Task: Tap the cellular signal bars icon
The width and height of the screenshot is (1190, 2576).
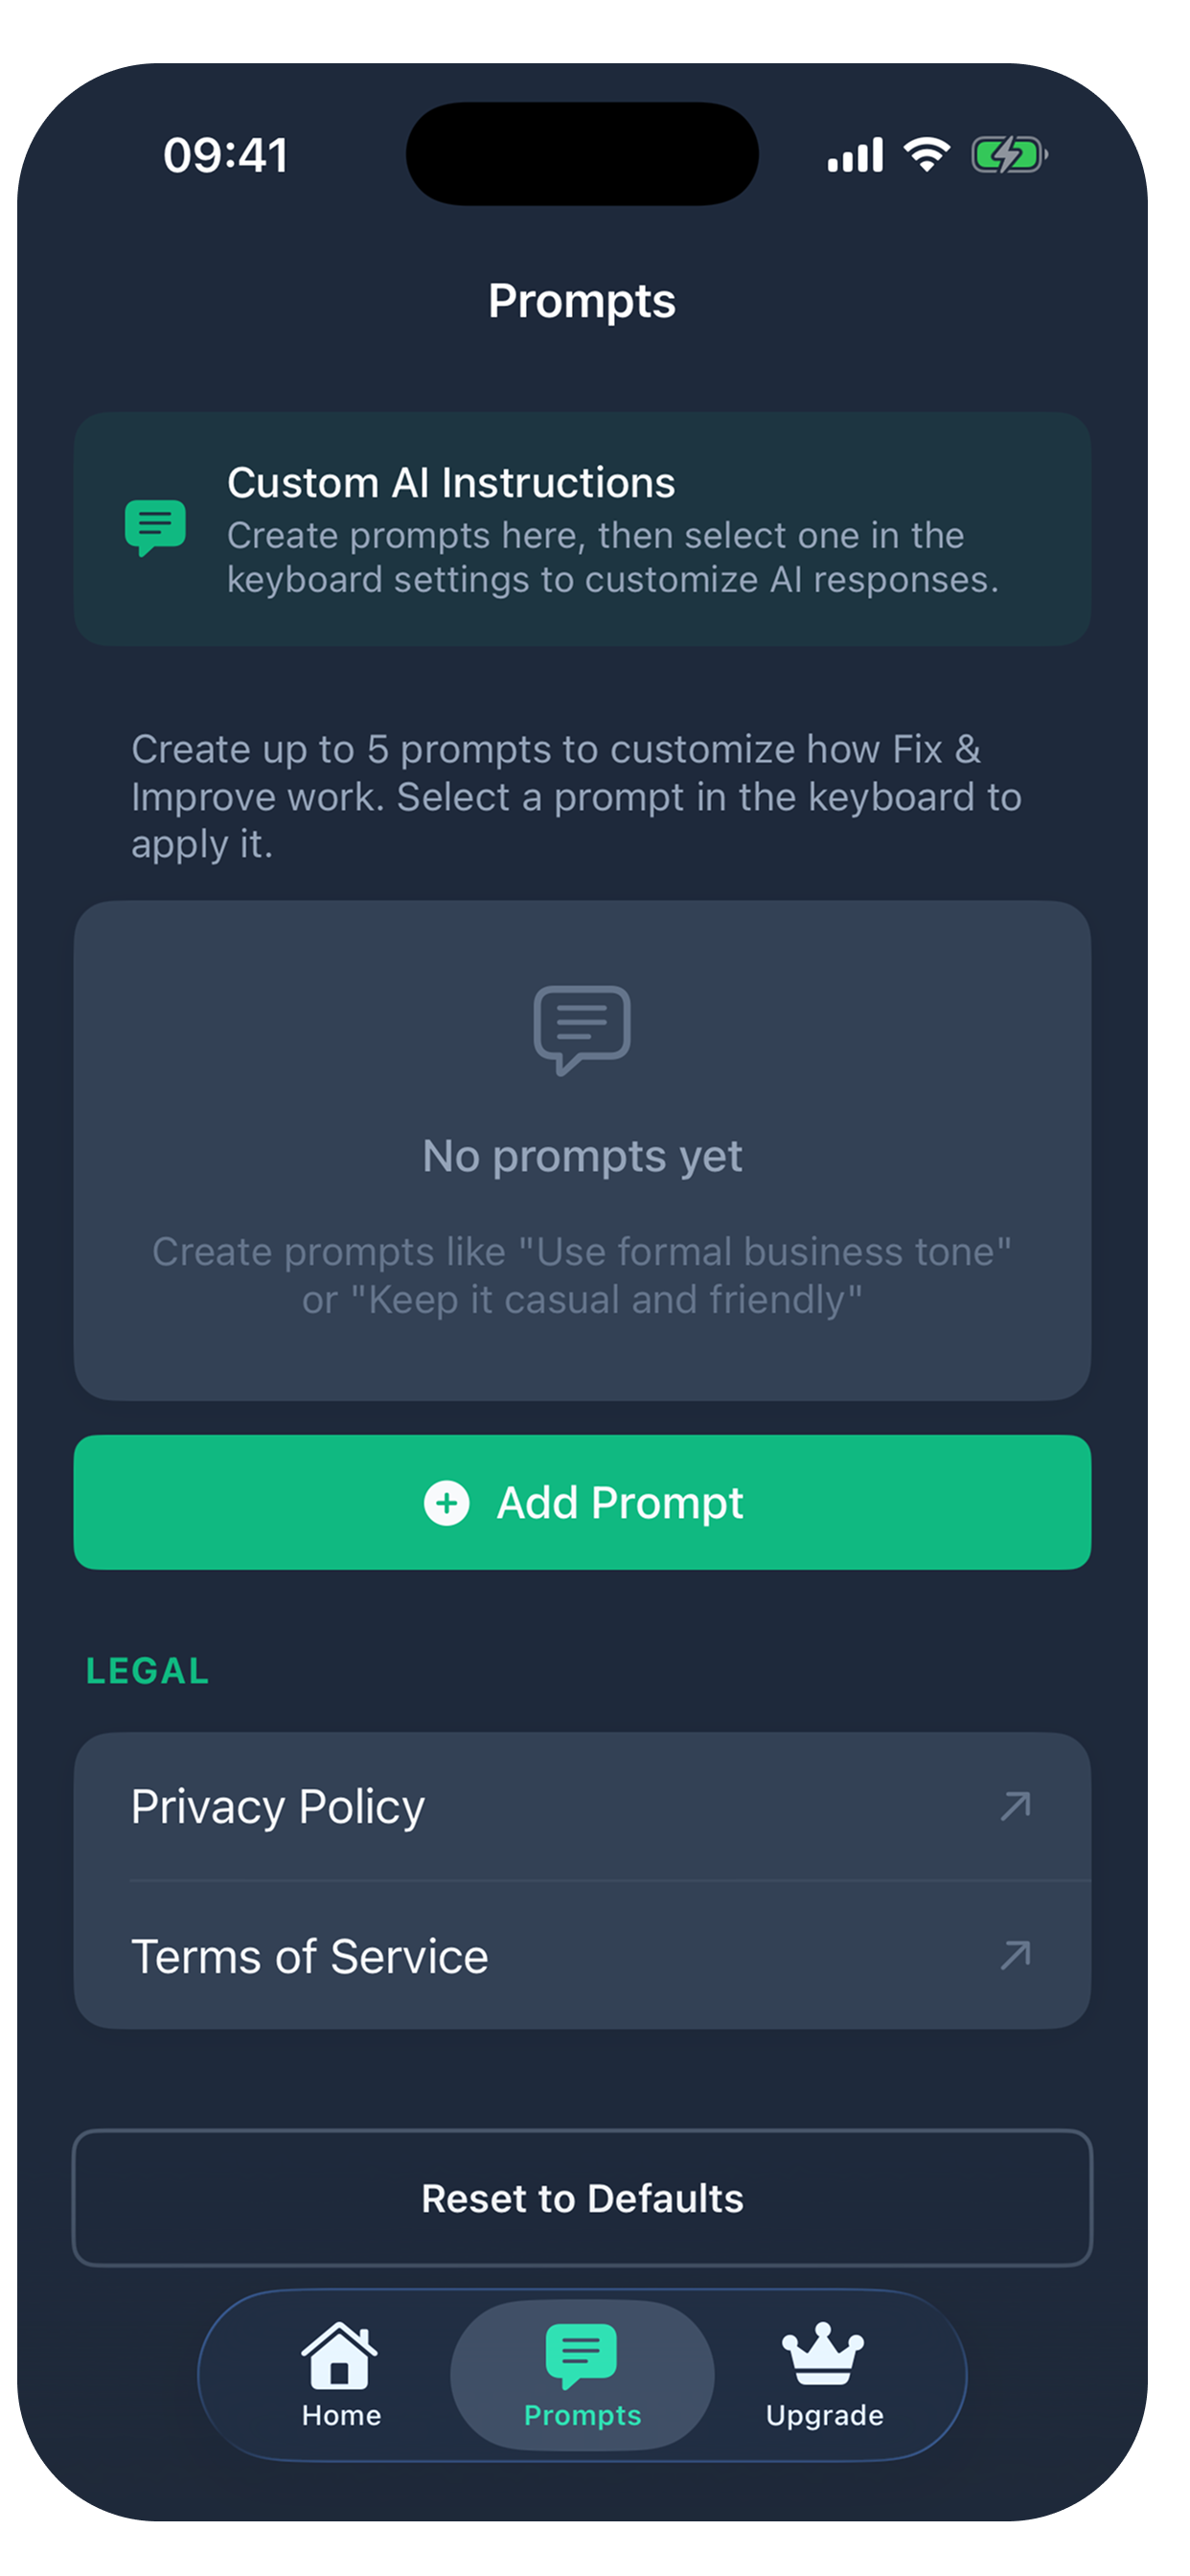Action: (855, 155)
